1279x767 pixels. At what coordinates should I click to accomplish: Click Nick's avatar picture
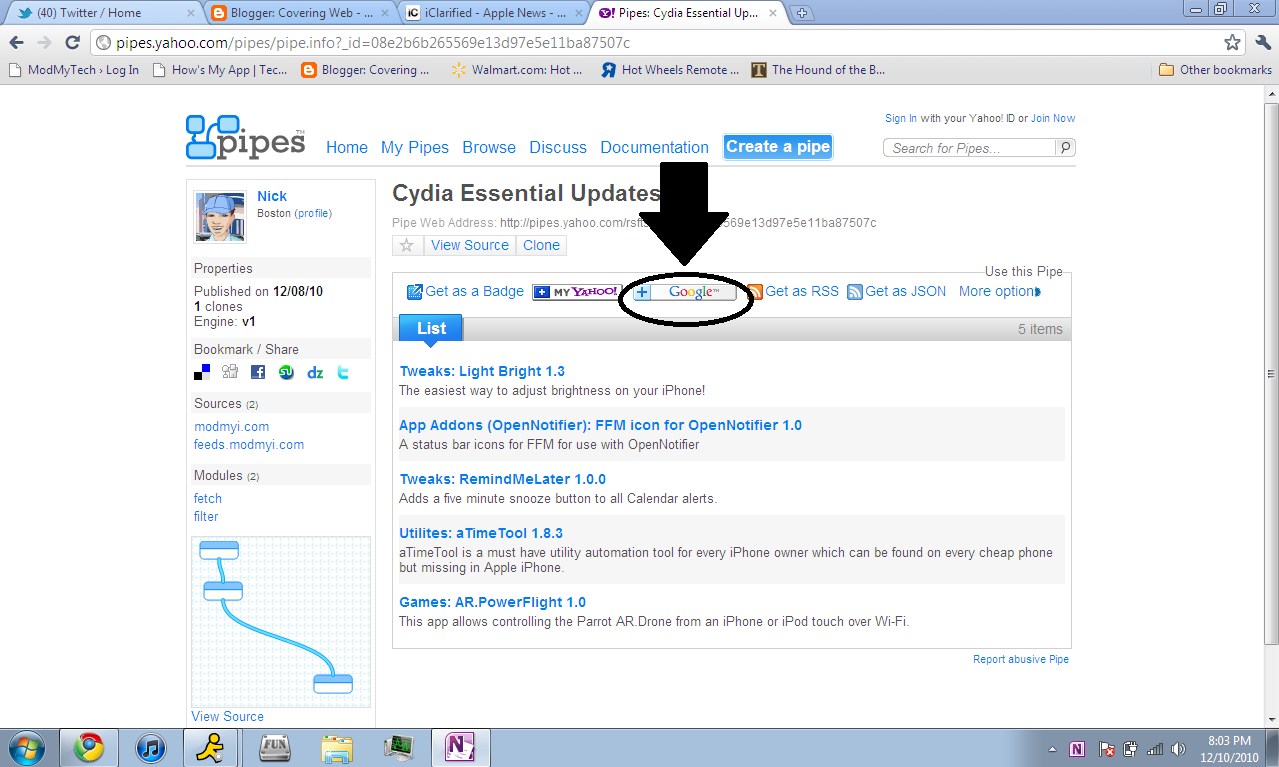[x=220, y=217]
